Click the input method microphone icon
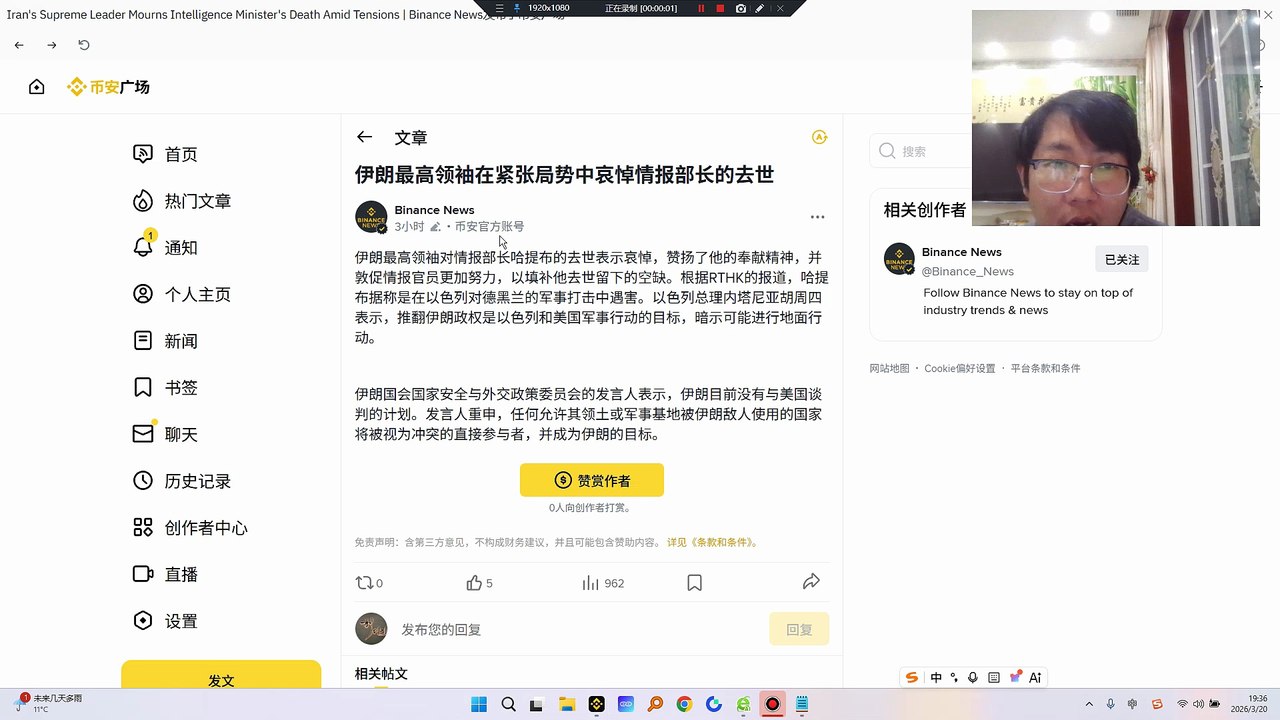This screenshot has width=1280, height=720. tap(973, 677)
